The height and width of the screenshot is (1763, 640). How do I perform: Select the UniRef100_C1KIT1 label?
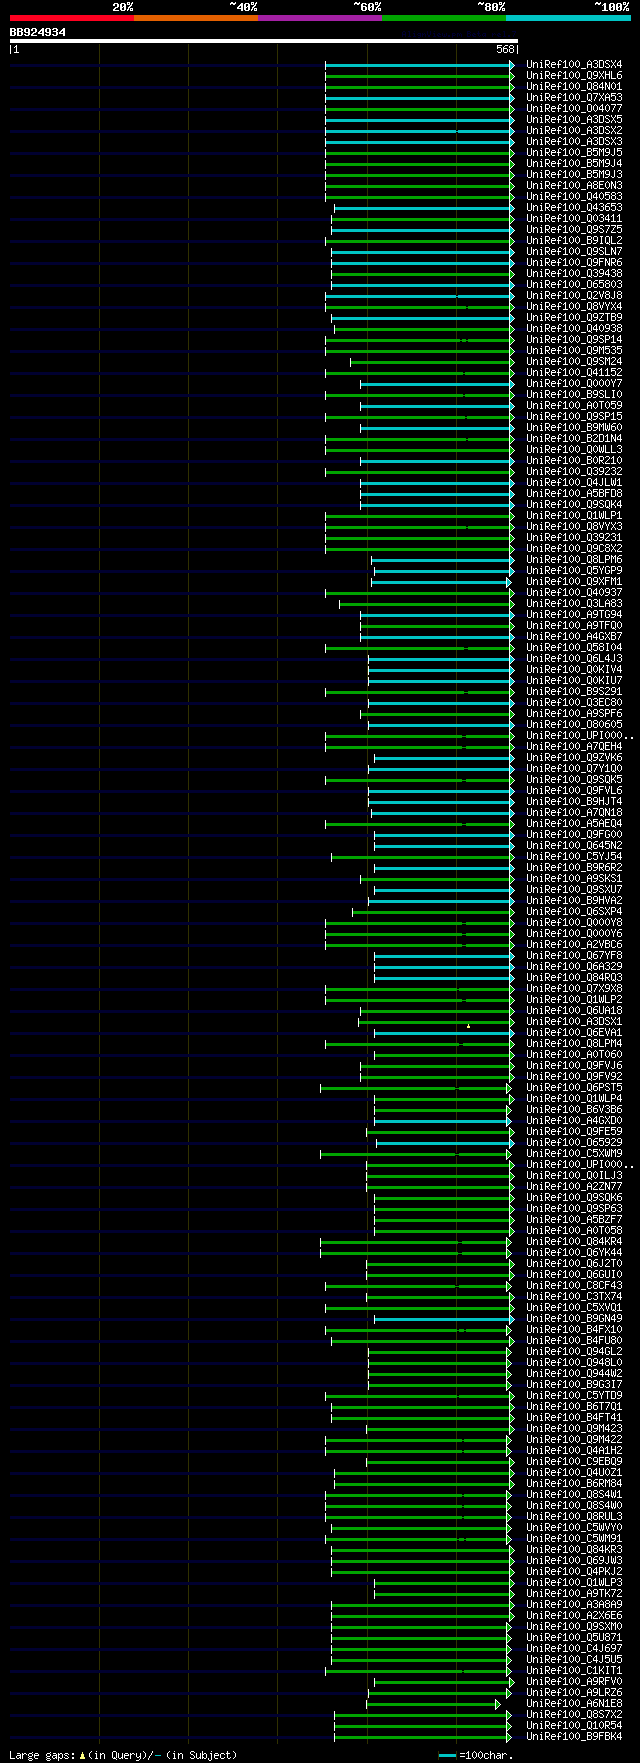click(x=574, y=1671)
